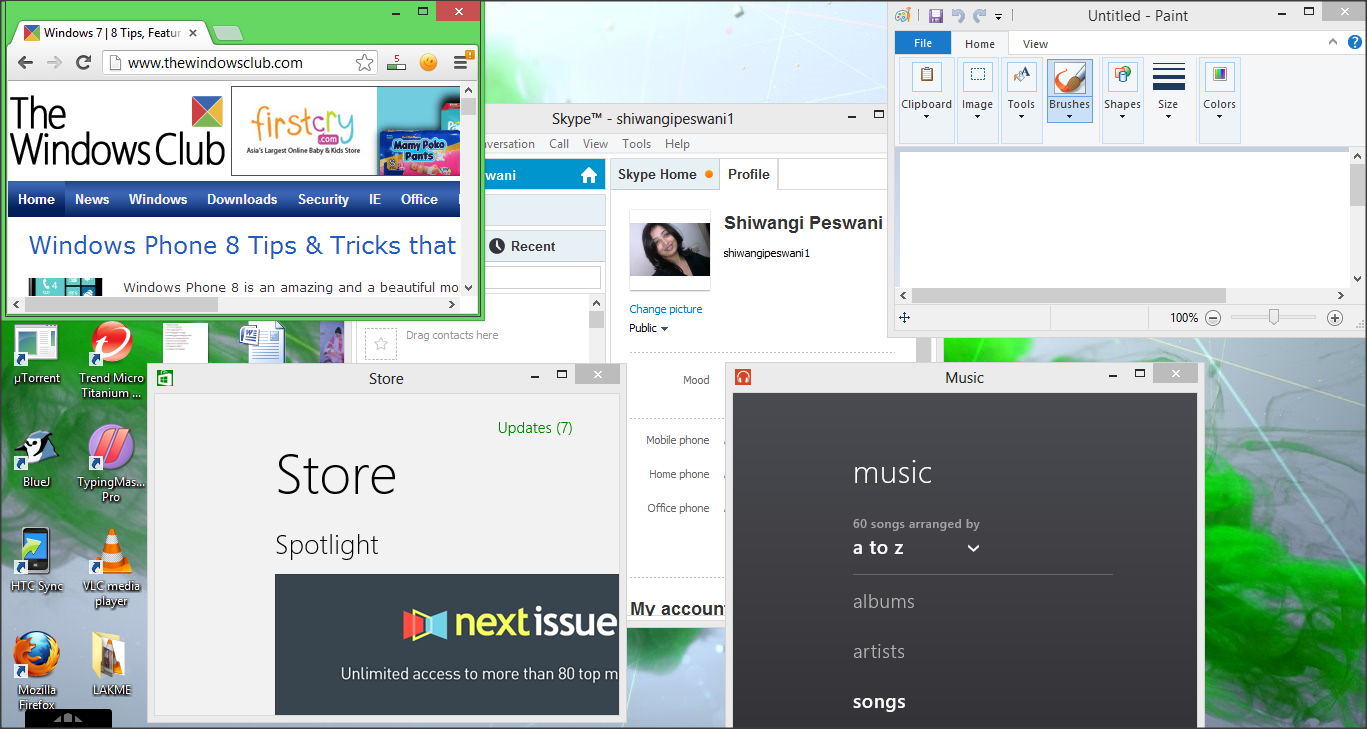Show songs in the Music app
This screenshot has height=729, width=1367.
(x=879, y=702)
